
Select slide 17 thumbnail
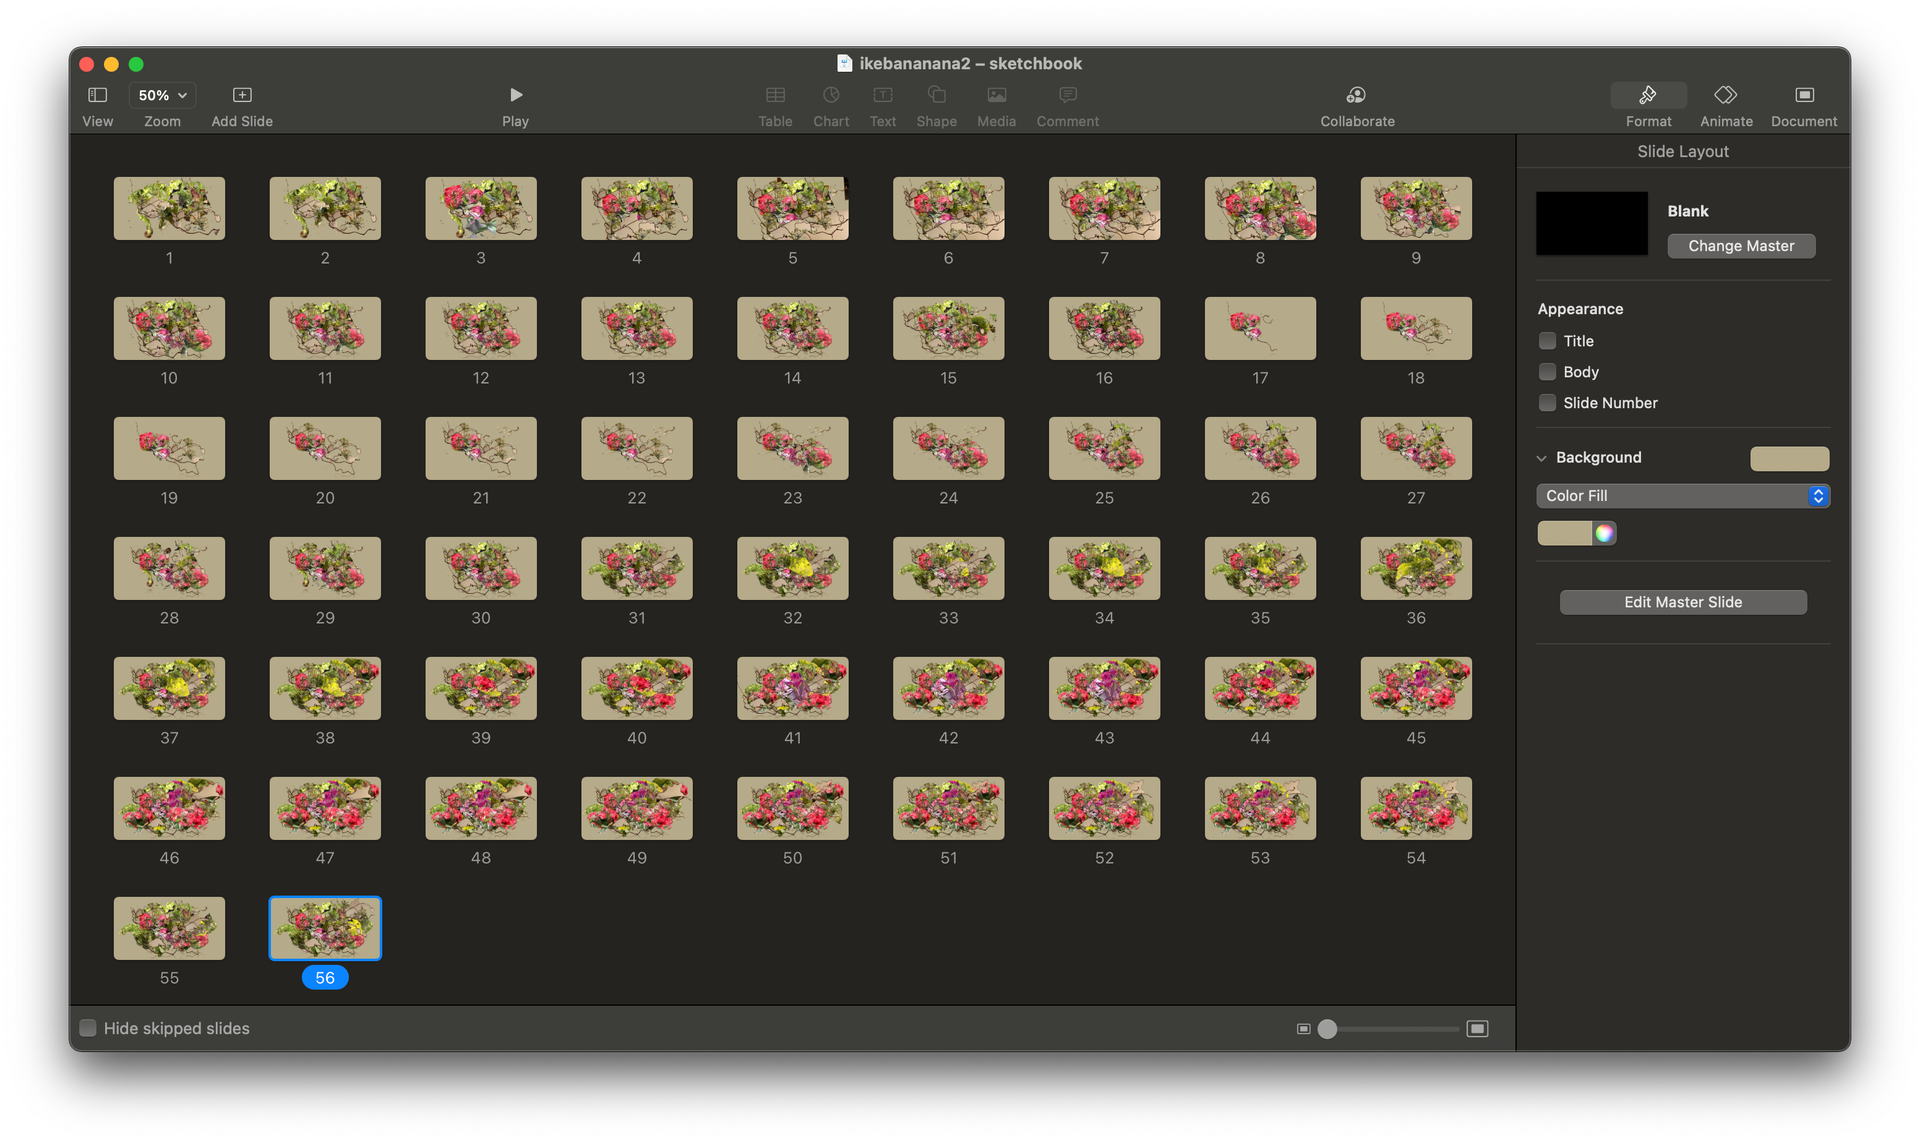pos(1260,328)
